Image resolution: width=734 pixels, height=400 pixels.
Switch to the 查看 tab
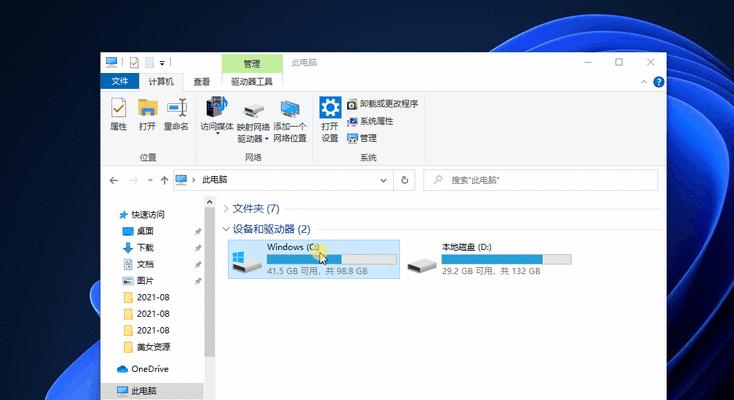[x=202, y=81]
